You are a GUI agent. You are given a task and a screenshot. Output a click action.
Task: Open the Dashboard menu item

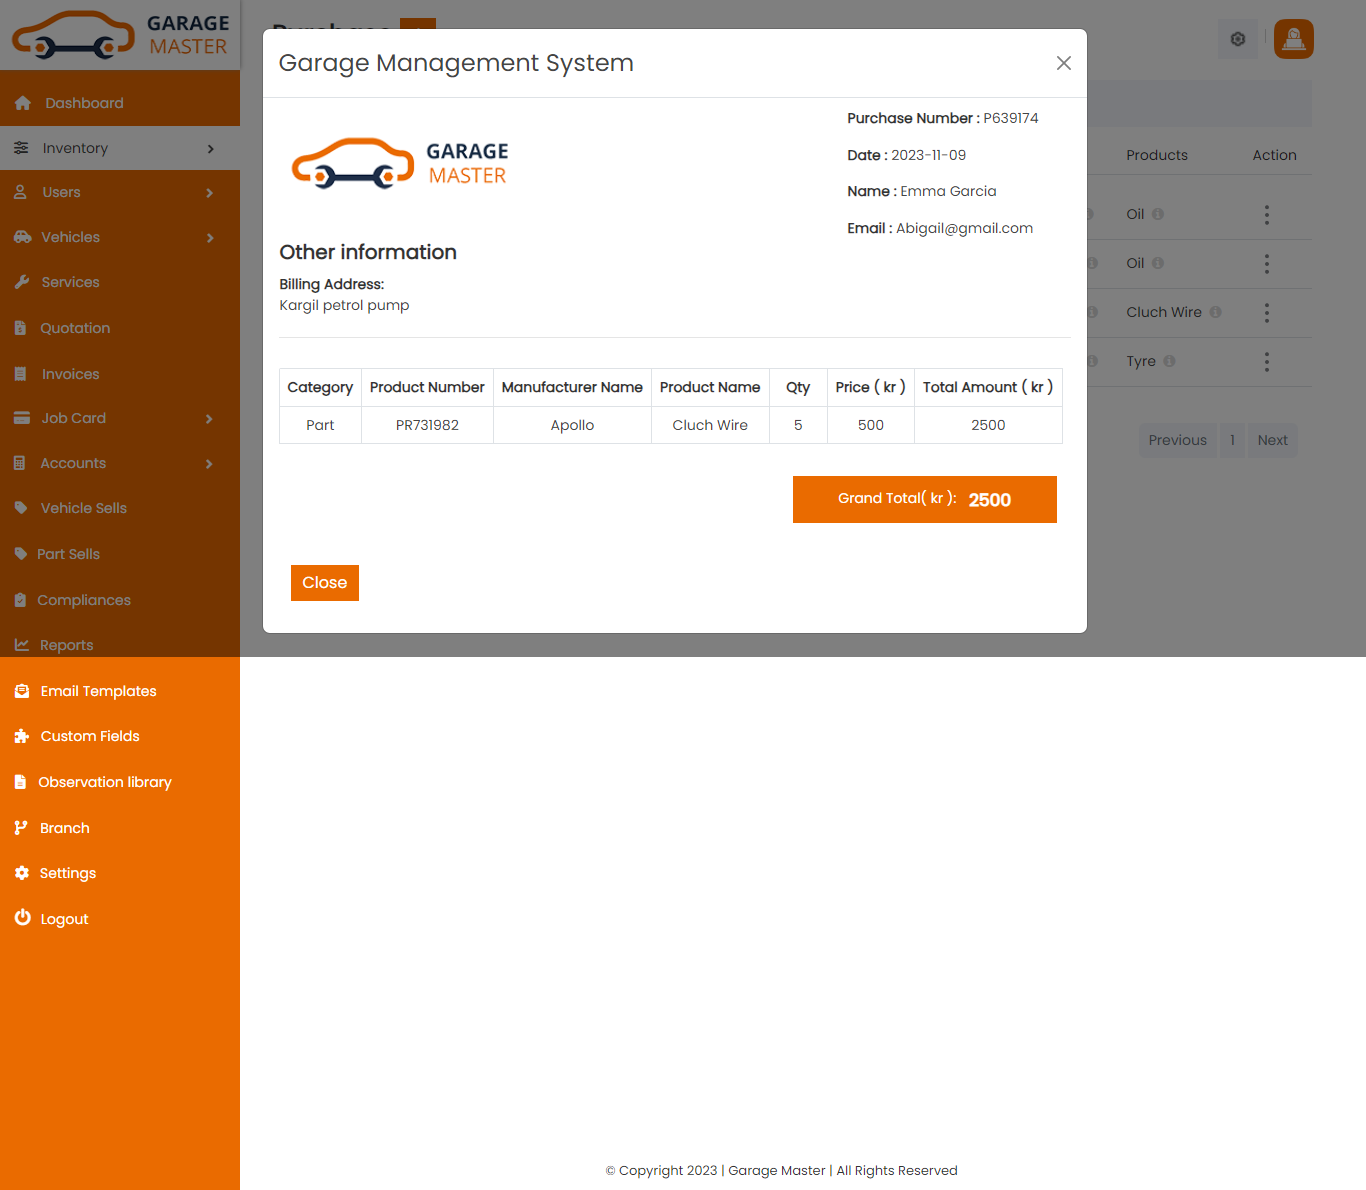coord(120,103)
